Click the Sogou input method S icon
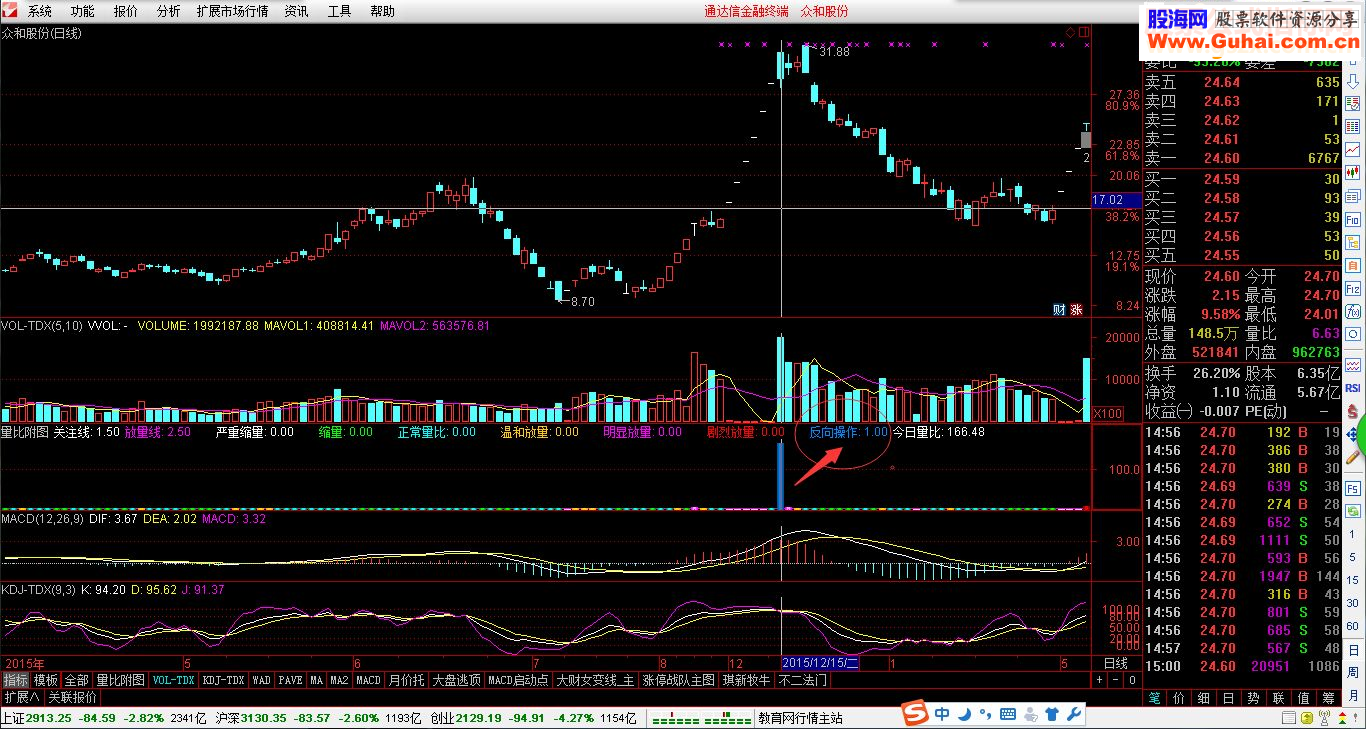The width and height of the screenshot is (1366, 729). coord(914,713)
